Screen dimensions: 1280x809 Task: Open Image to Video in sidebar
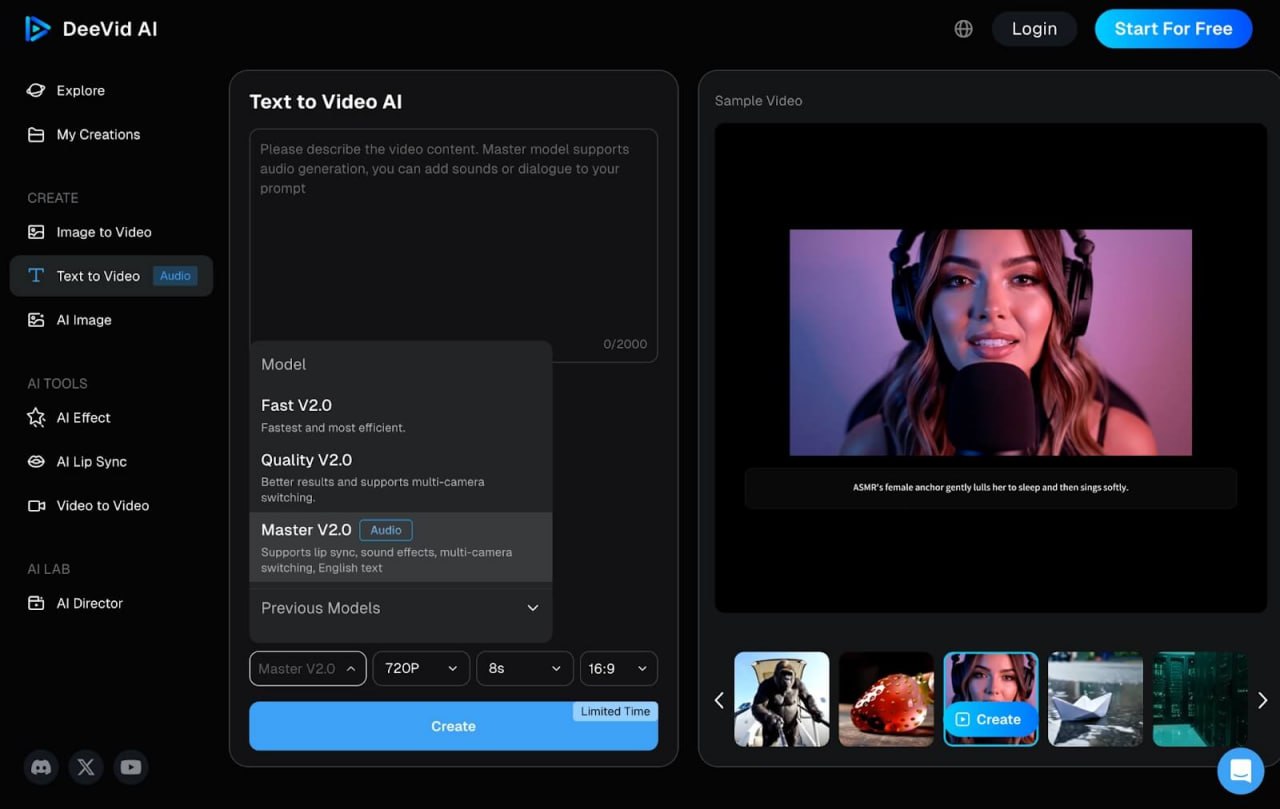104,232
